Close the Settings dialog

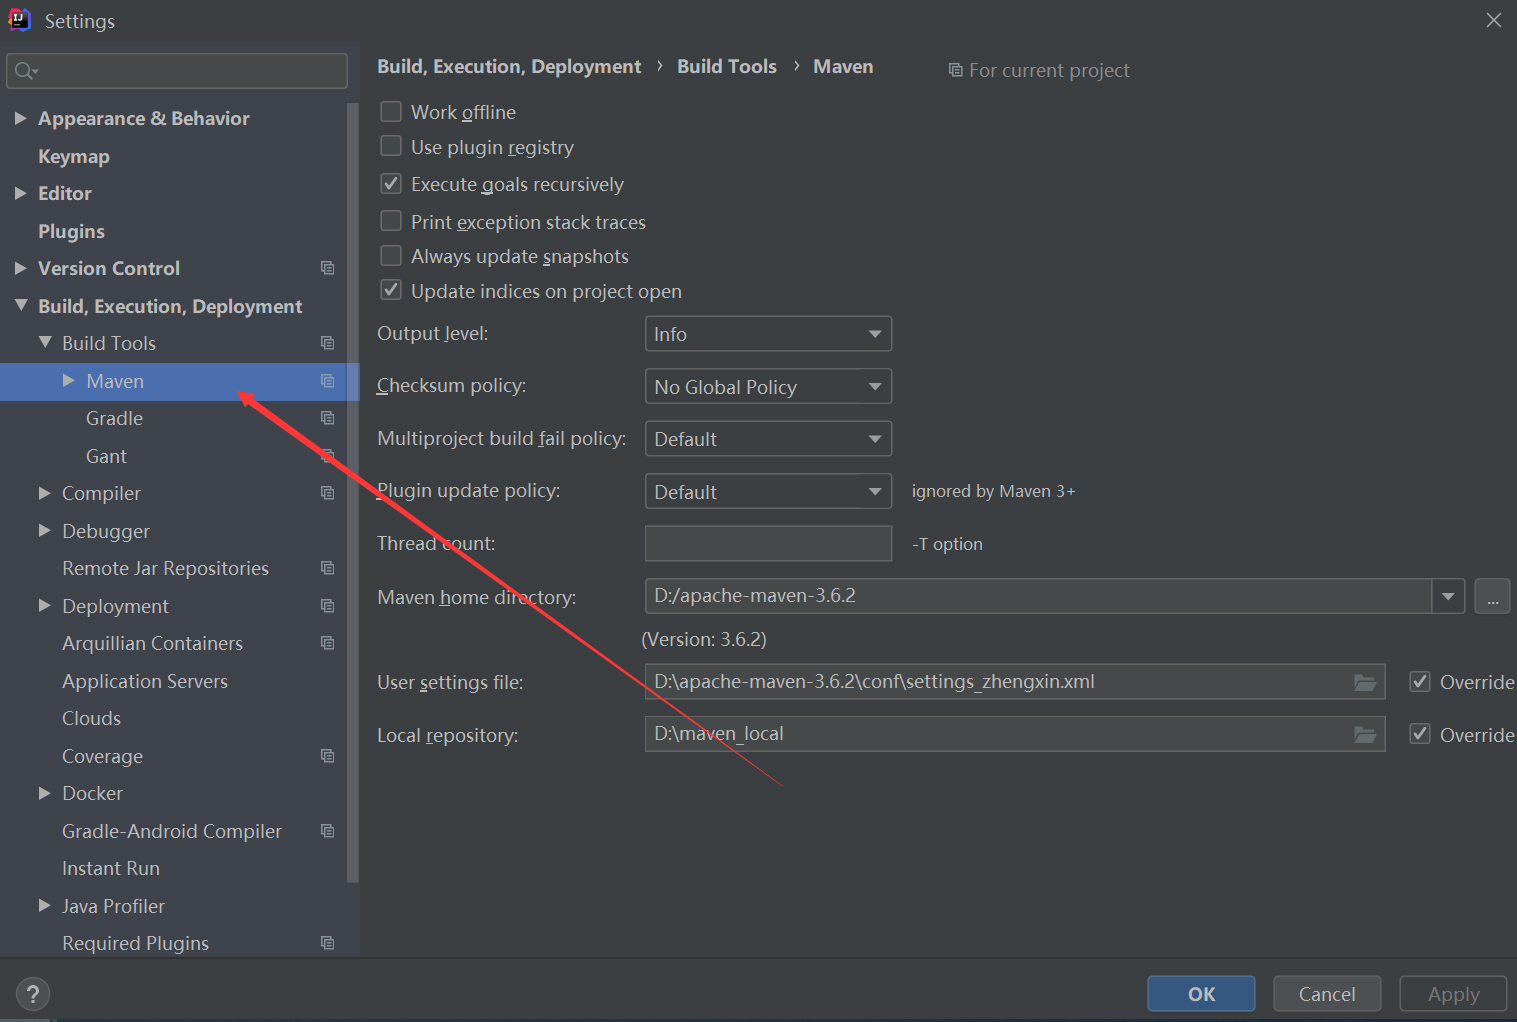(x=1493, y=20)
